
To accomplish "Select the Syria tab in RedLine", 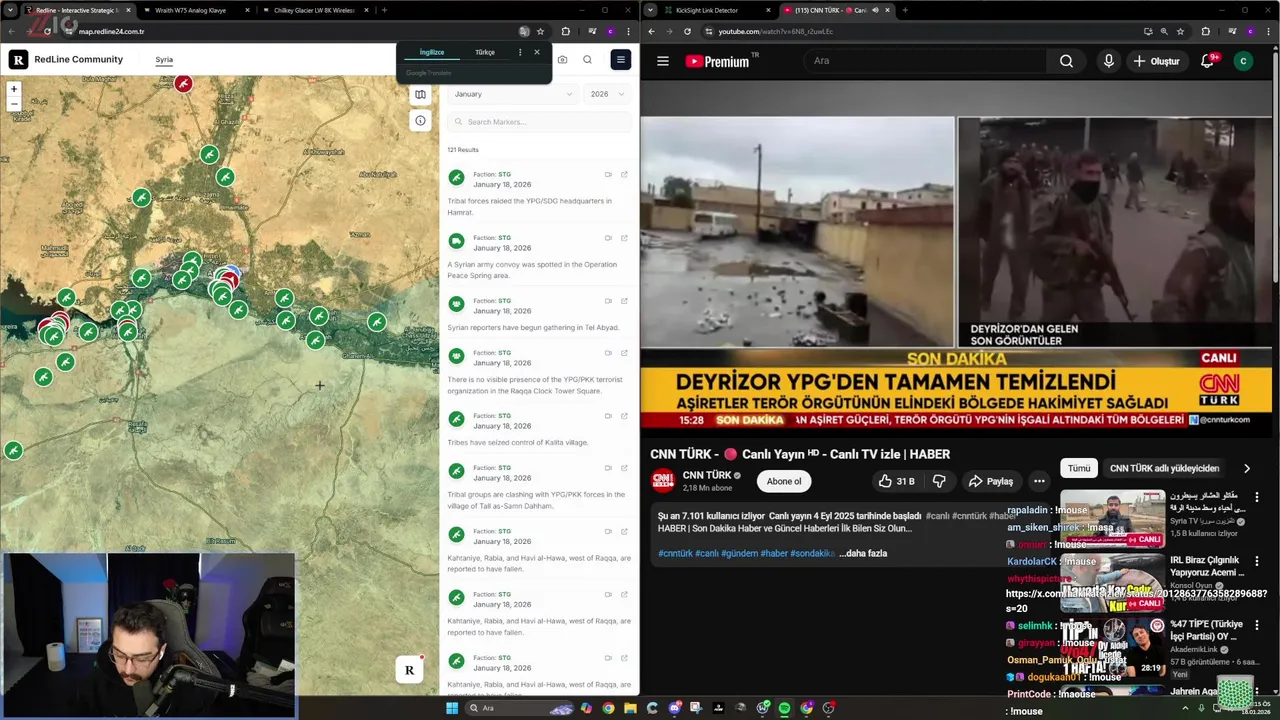I will pos(164,60).
